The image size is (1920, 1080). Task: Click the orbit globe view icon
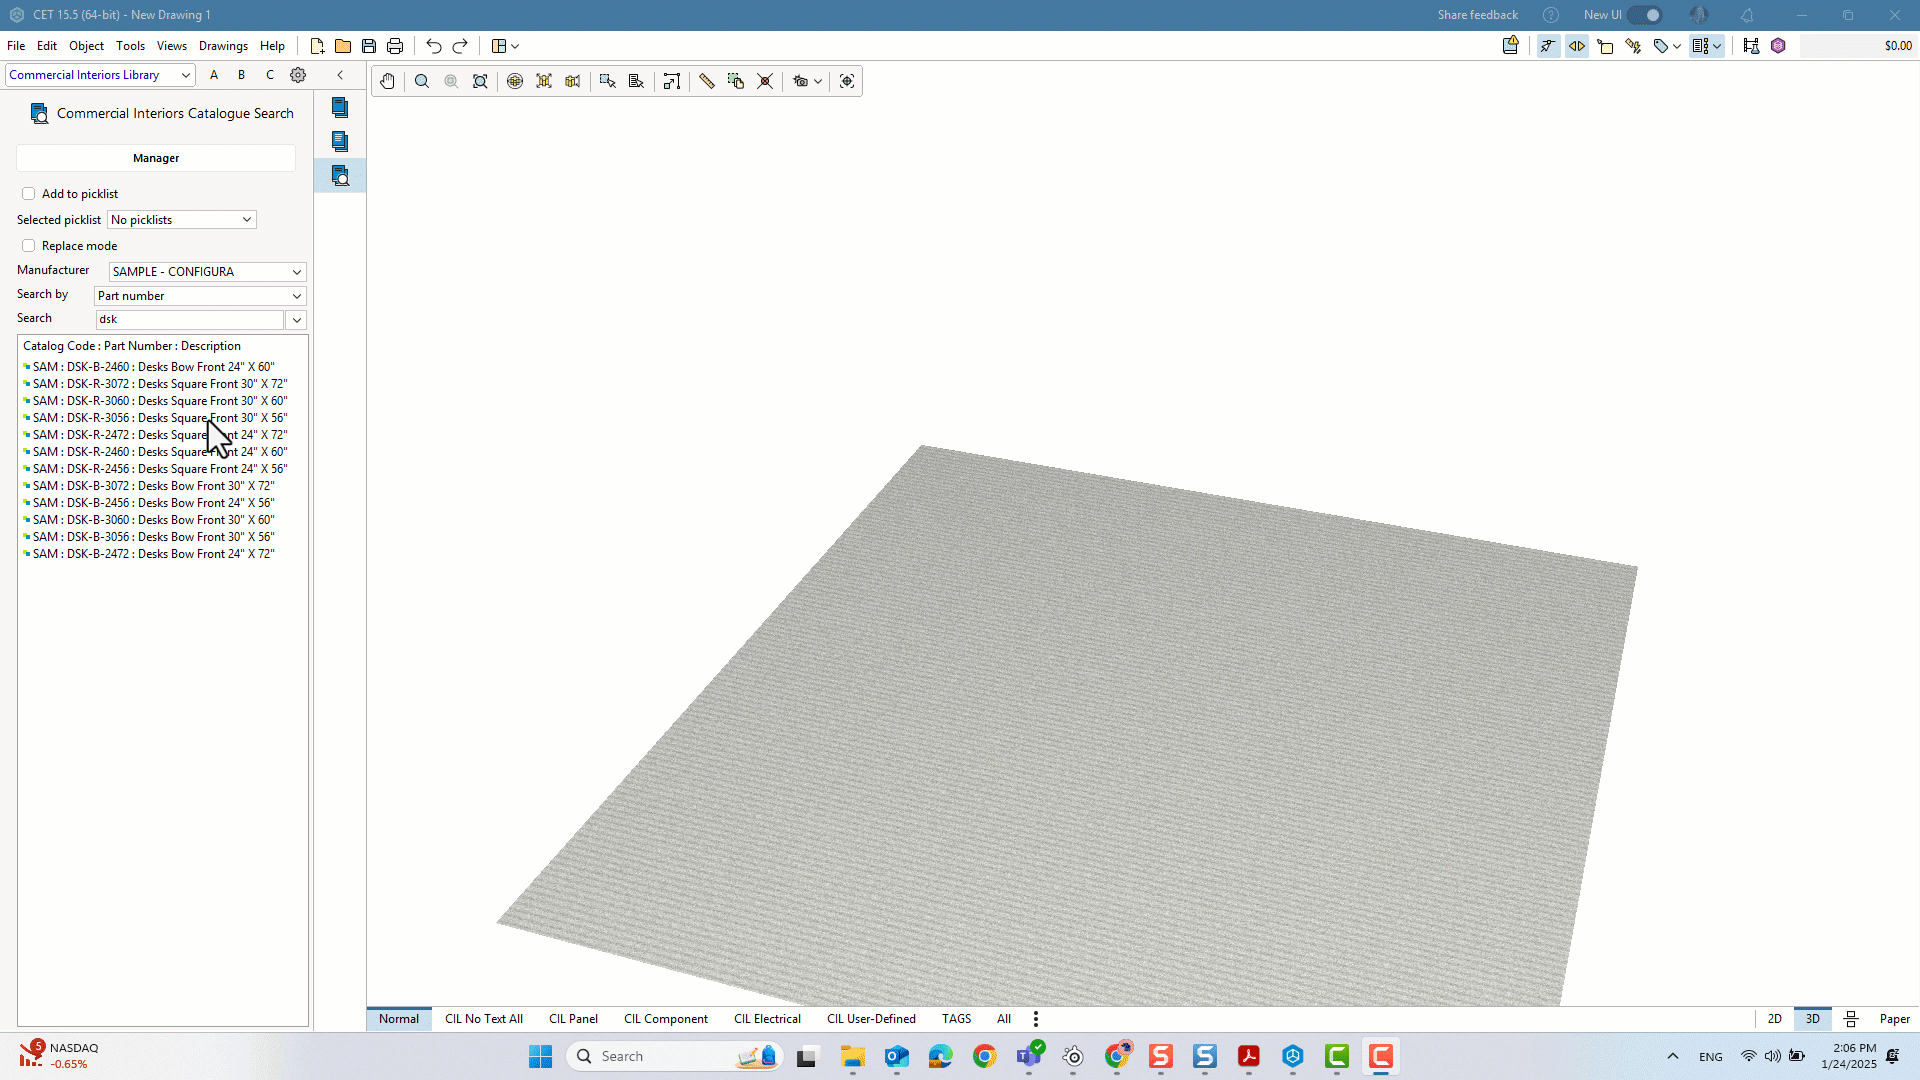515,81
